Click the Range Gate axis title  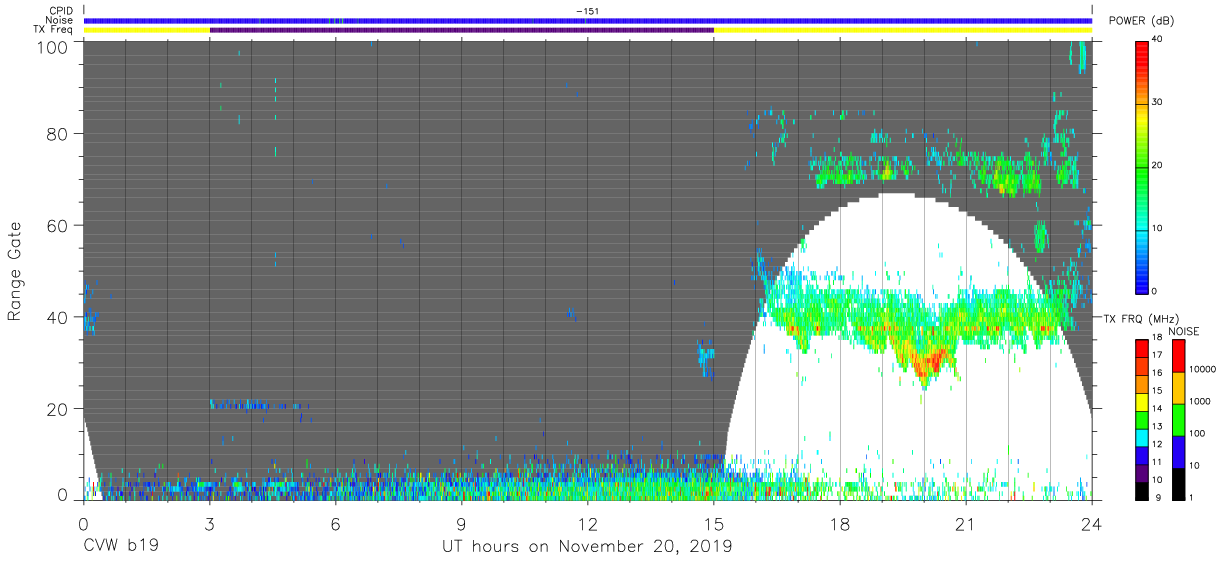(15, 271)
